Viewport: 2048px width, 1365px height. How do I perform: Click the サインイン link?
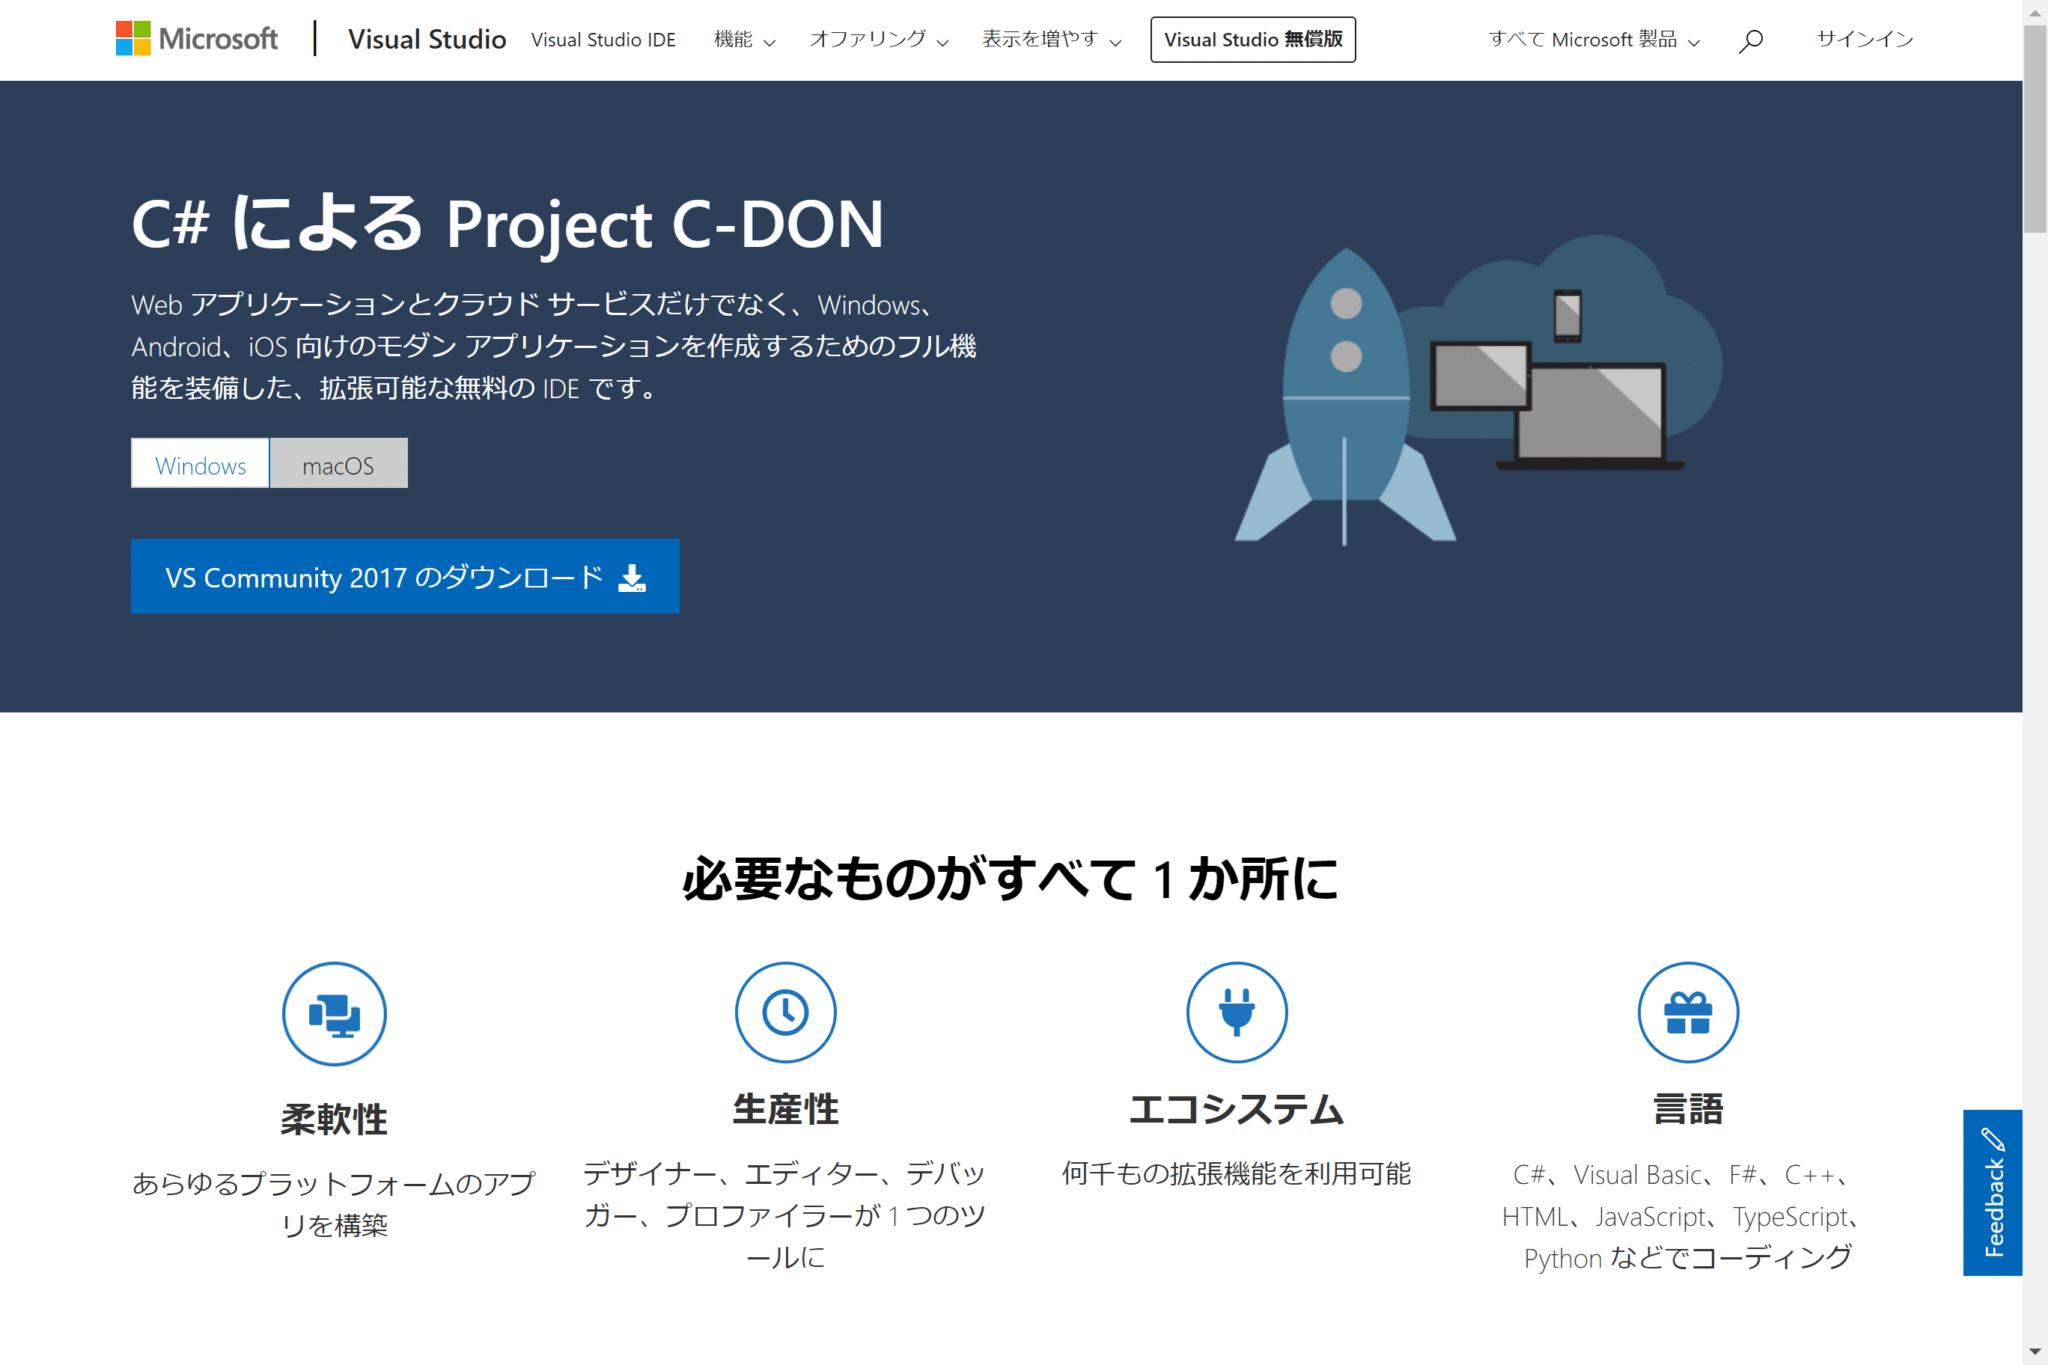pyautogui.click(x=1863, y=40)
